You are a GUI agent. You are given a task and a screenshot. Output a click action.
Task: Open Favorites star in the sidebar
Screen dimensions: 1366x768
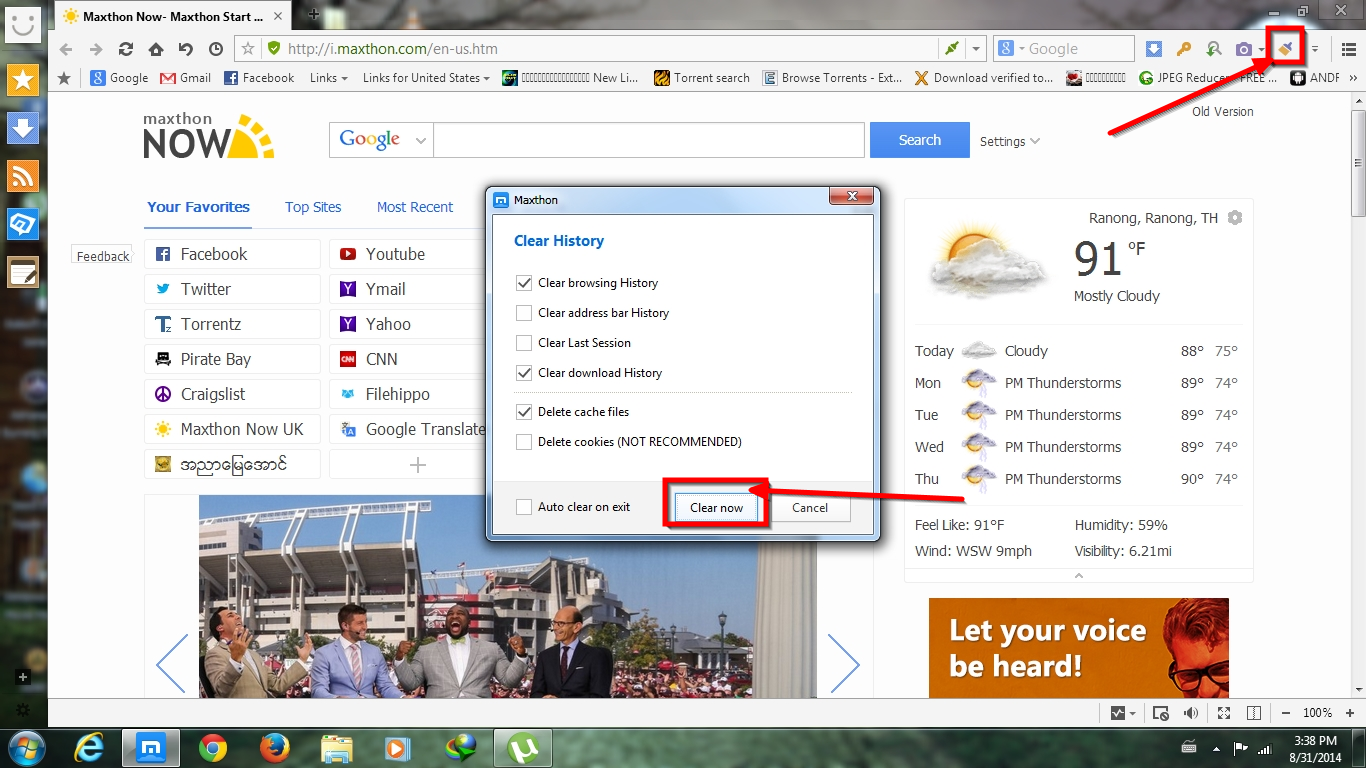point(23,81)
